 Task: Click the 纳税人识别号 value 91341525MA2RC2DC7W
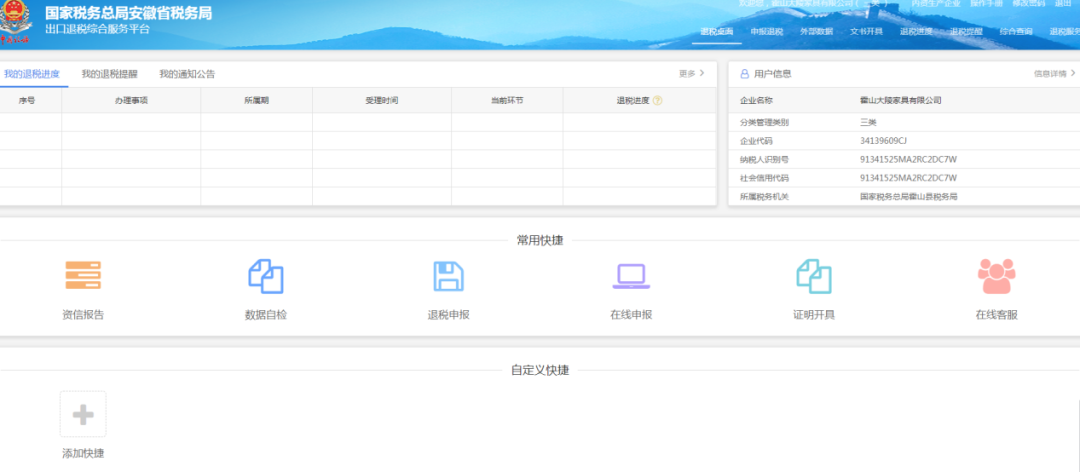(x=908, y=160)
